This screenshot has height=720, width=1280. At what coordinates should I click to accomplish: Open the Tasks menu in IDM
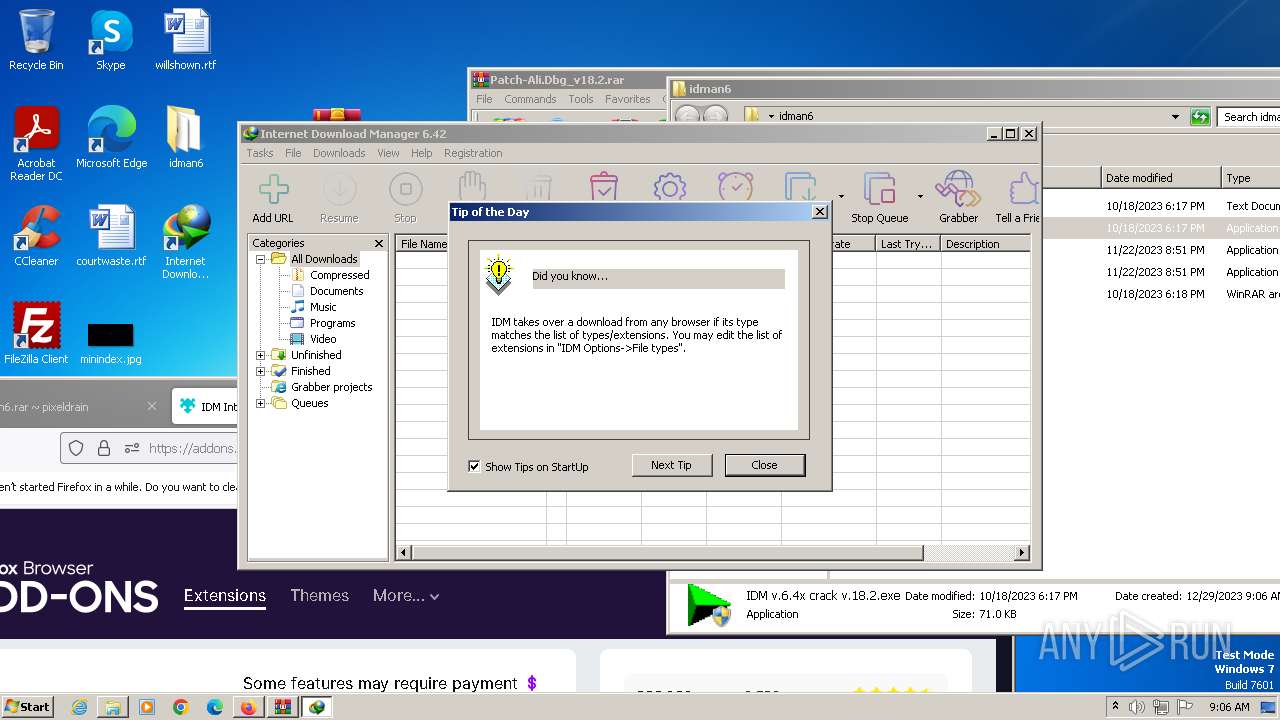coord(260,153)
